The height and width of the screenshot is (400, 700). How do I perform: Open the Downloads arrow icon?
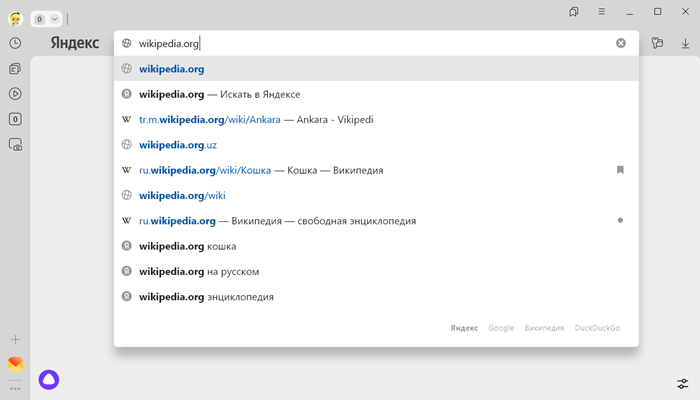click(x=685, y=43)
